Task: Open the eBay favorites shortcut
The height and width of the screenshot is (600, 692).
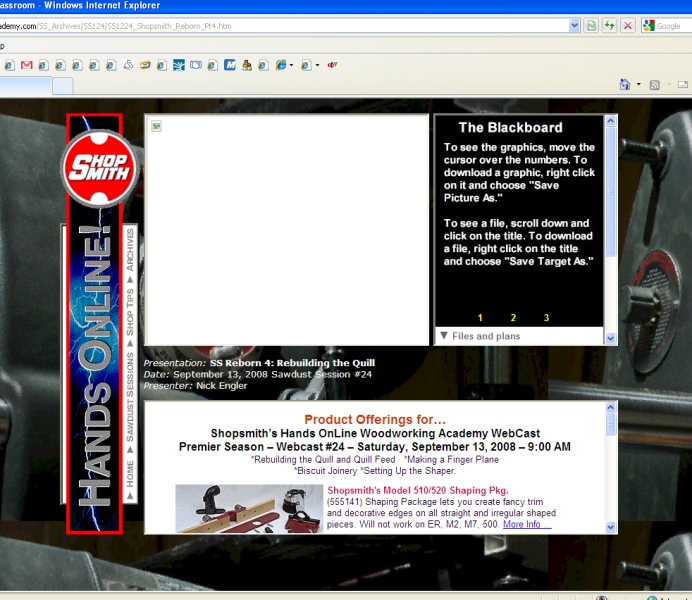Action: pos(332,65)
